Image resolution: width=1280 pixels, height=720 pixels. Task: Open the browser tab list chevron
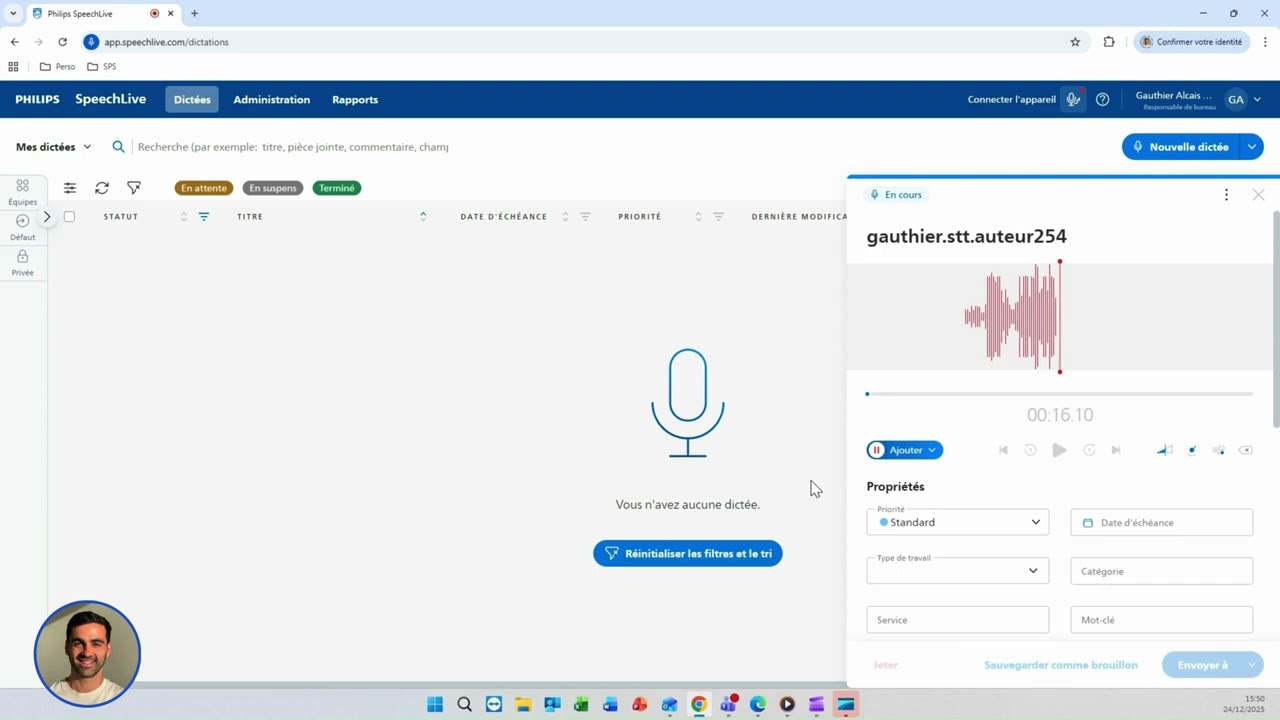[13, 13]
